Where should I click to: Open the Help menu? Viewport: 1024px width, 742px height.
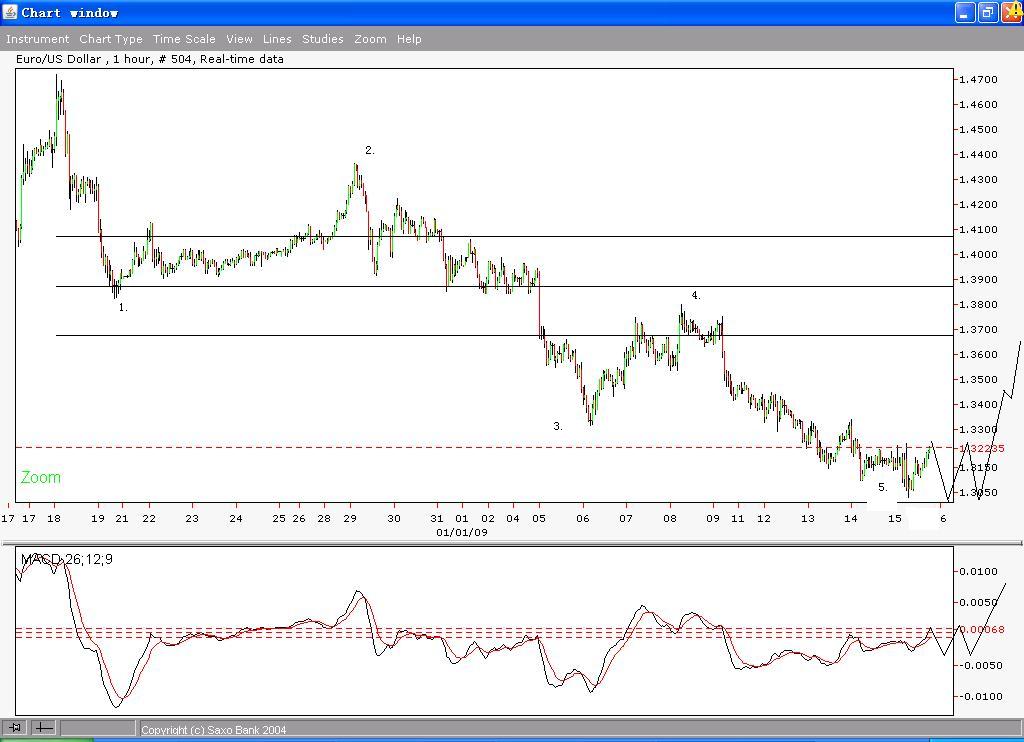(x=409, y=39)
